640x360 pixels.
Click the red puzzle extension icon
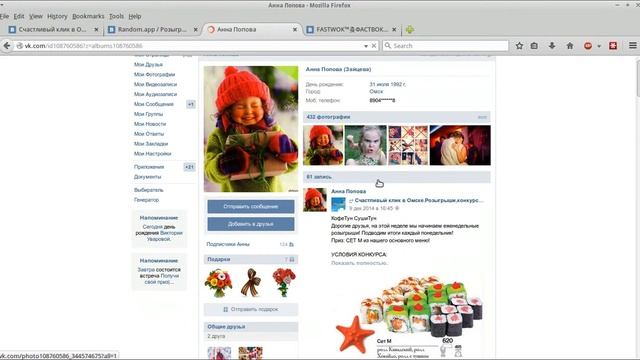tap(613, 46)
